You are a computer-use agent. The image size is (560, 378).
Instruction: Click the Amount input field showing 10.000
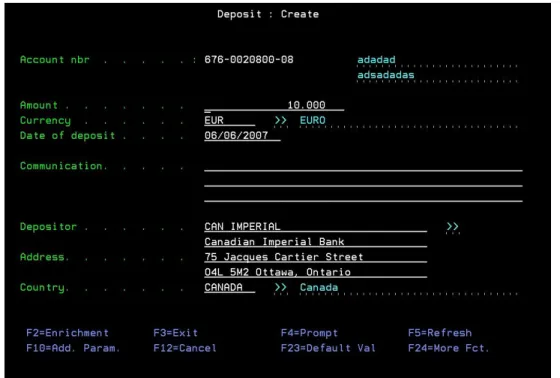point(274,105)
